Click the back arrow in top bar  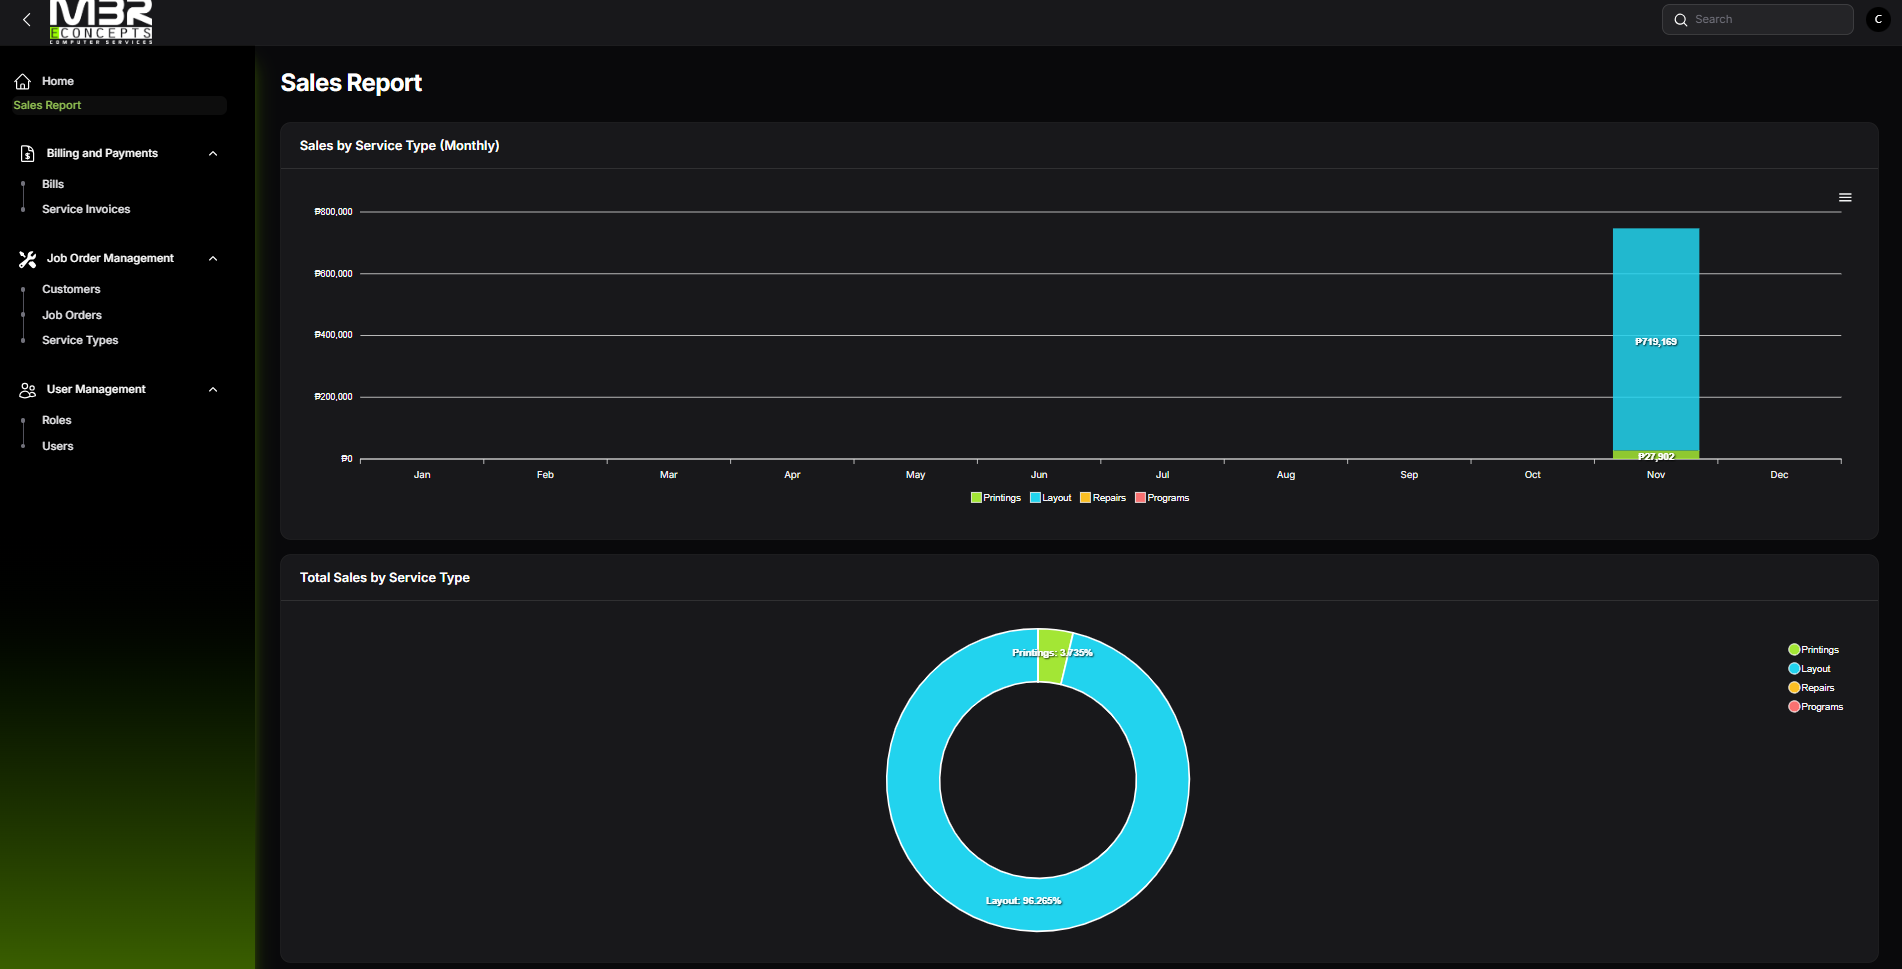(x=27, y=20)
